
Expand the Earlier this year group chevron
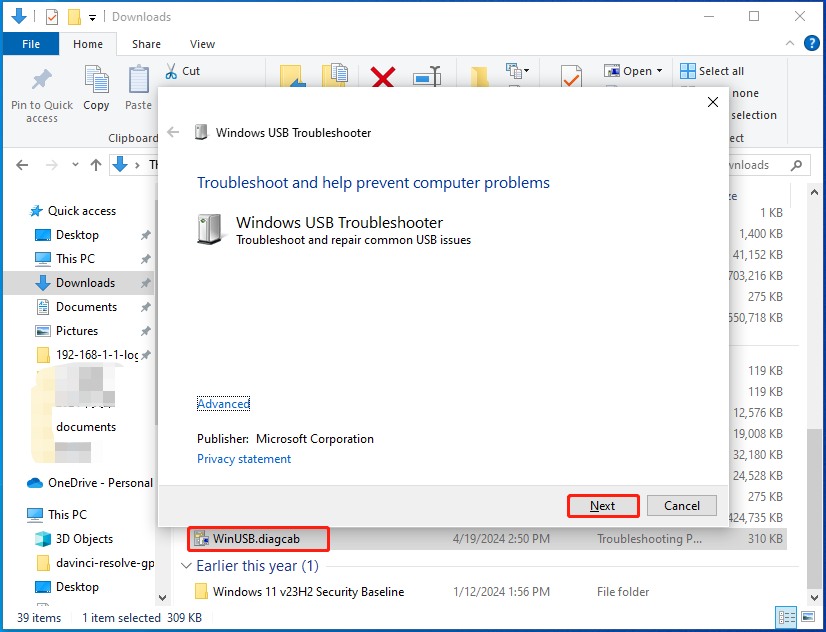[x=187, y=566]
